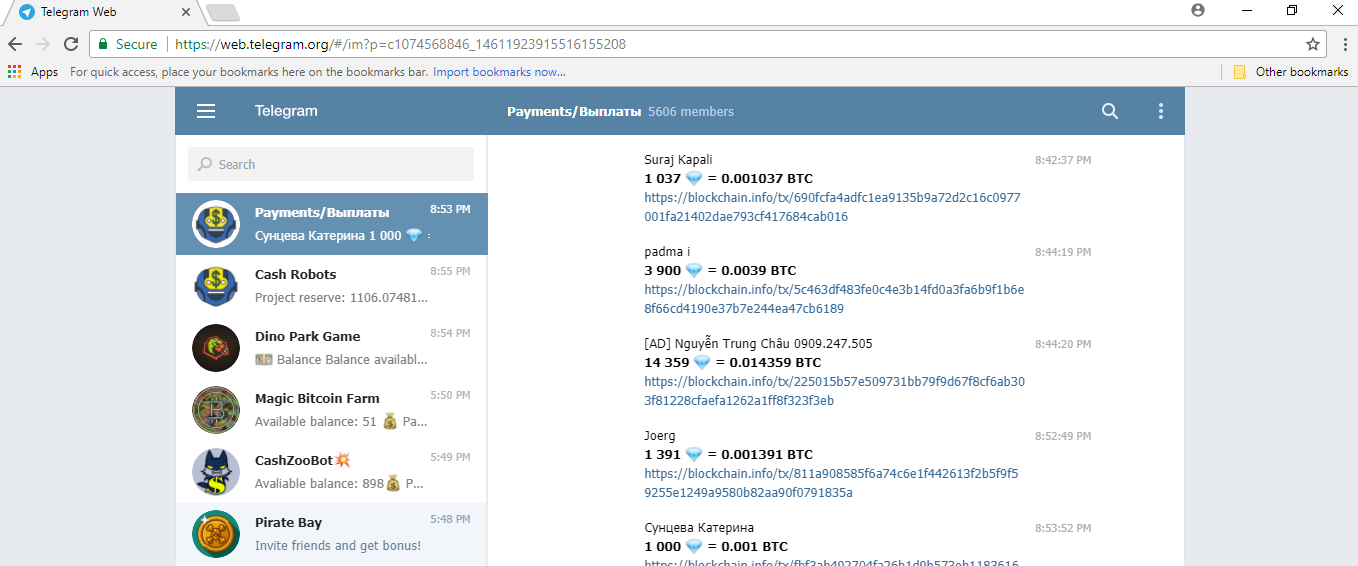Viewport: 1358px width, 566px height.
Task: Click the 5606 members label
Action: click(x=691, y=111)
